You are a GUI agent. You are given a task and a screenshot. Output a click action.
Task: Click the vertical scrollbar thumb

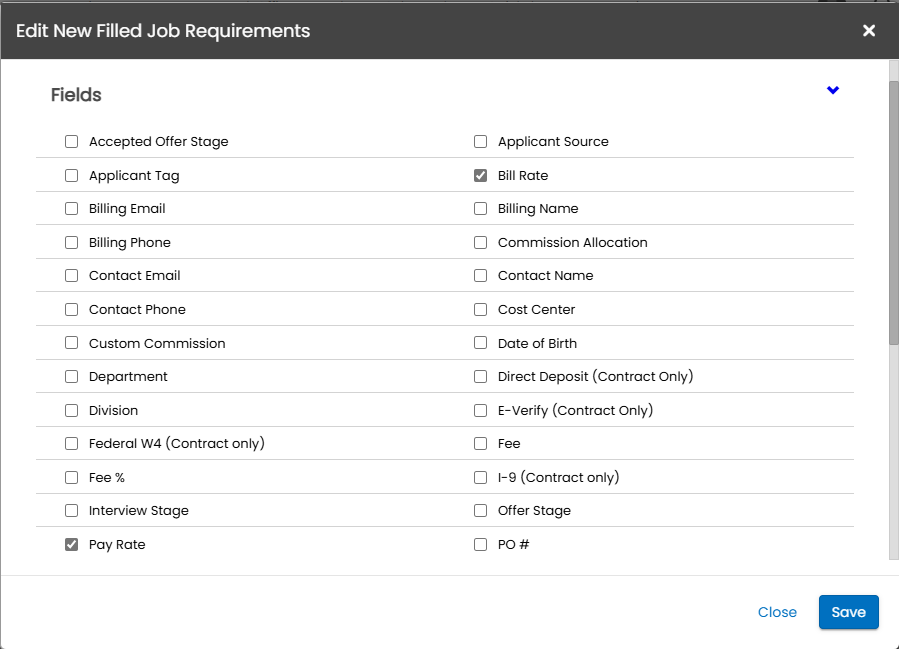point(893,210)
